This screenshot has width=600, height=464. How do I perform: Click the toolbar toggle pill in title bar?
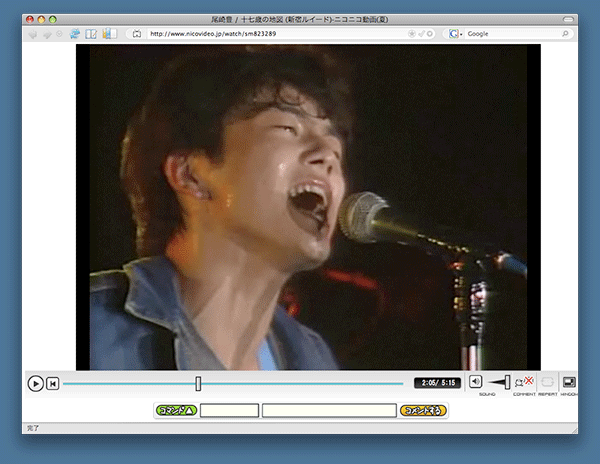point(568,19)
